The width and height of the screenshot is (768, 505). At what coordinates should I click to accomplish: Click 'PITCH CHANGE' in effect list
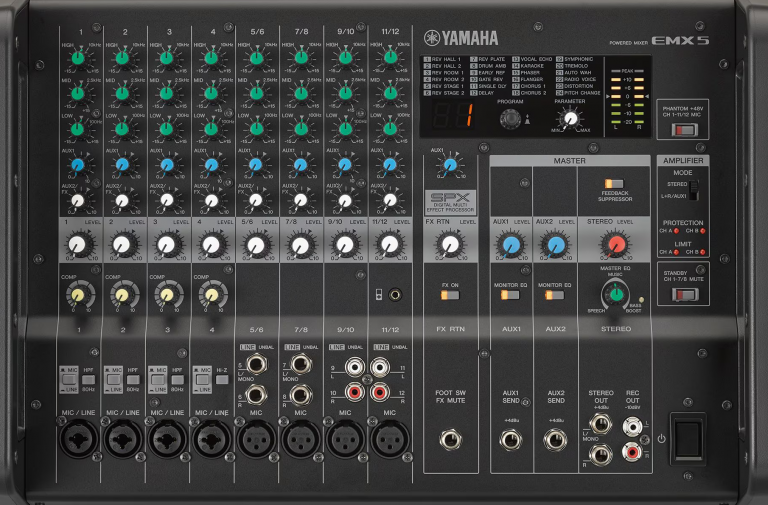click(578, 93)
